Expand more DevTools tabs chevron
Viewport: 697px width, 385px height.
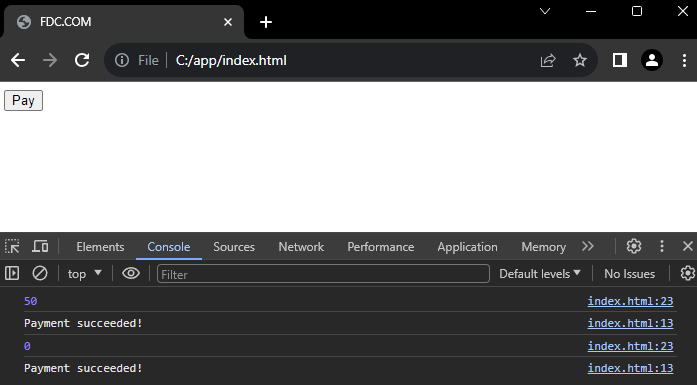pyautogui.click(x=588, y=246)
